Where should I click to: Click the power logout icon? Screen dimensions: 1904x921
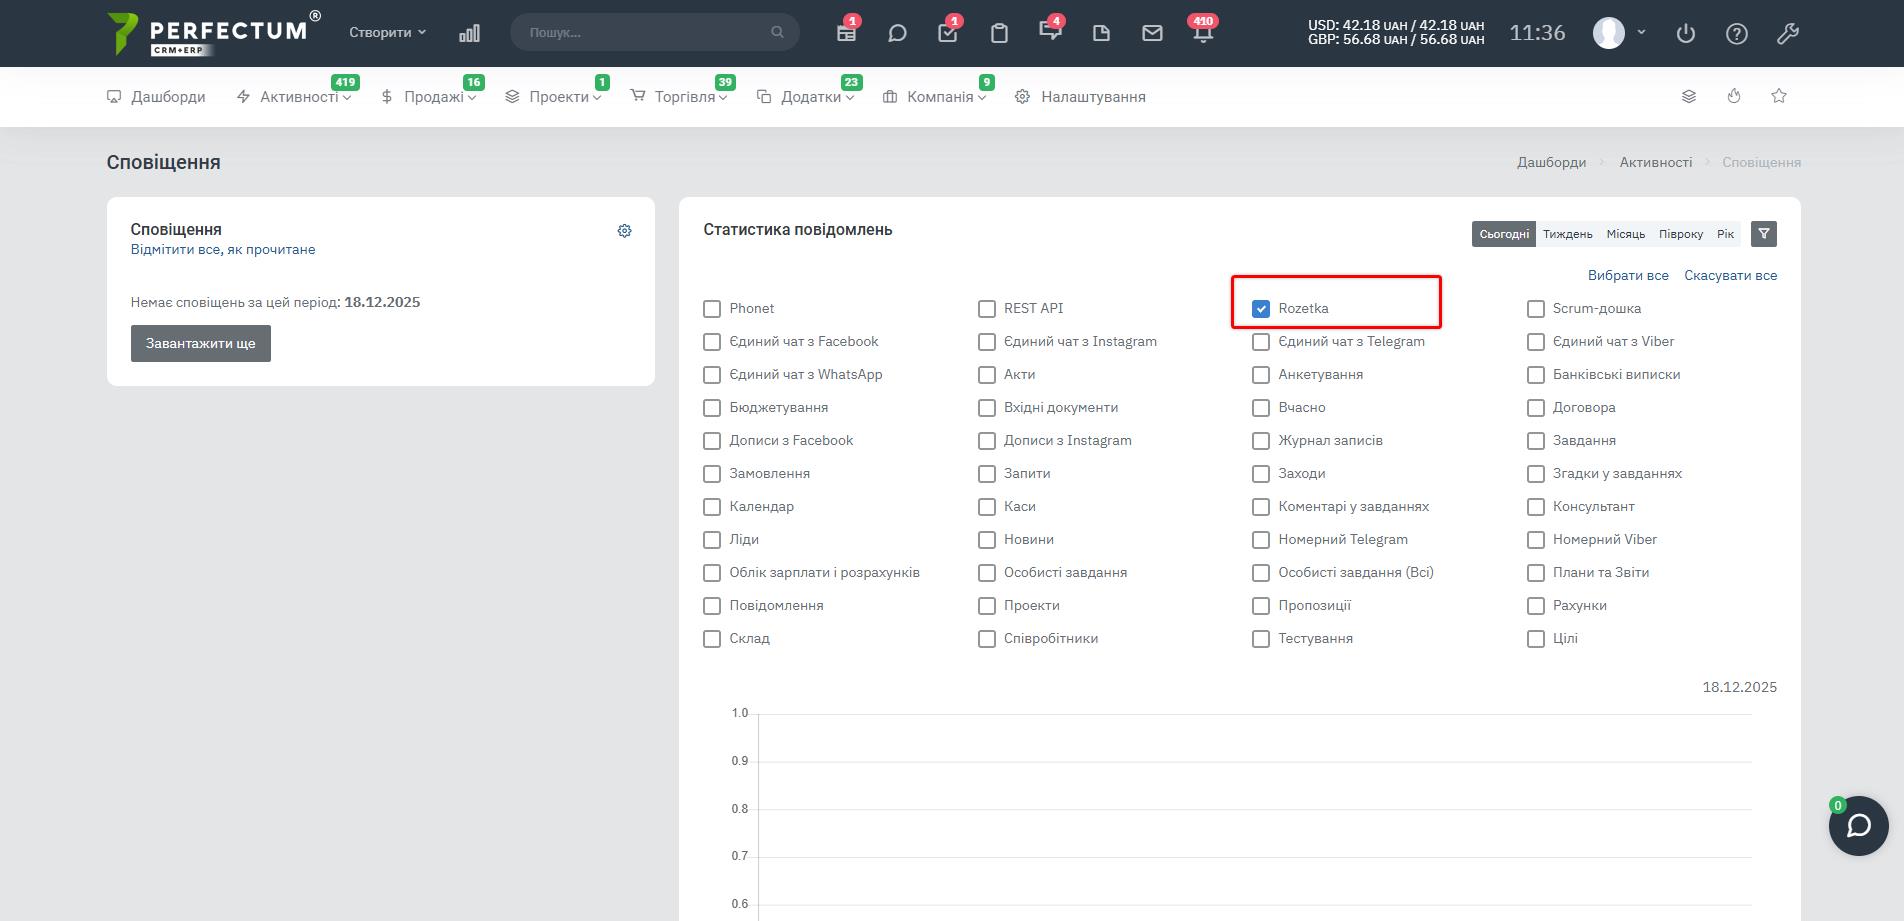tap(1686, 33)
